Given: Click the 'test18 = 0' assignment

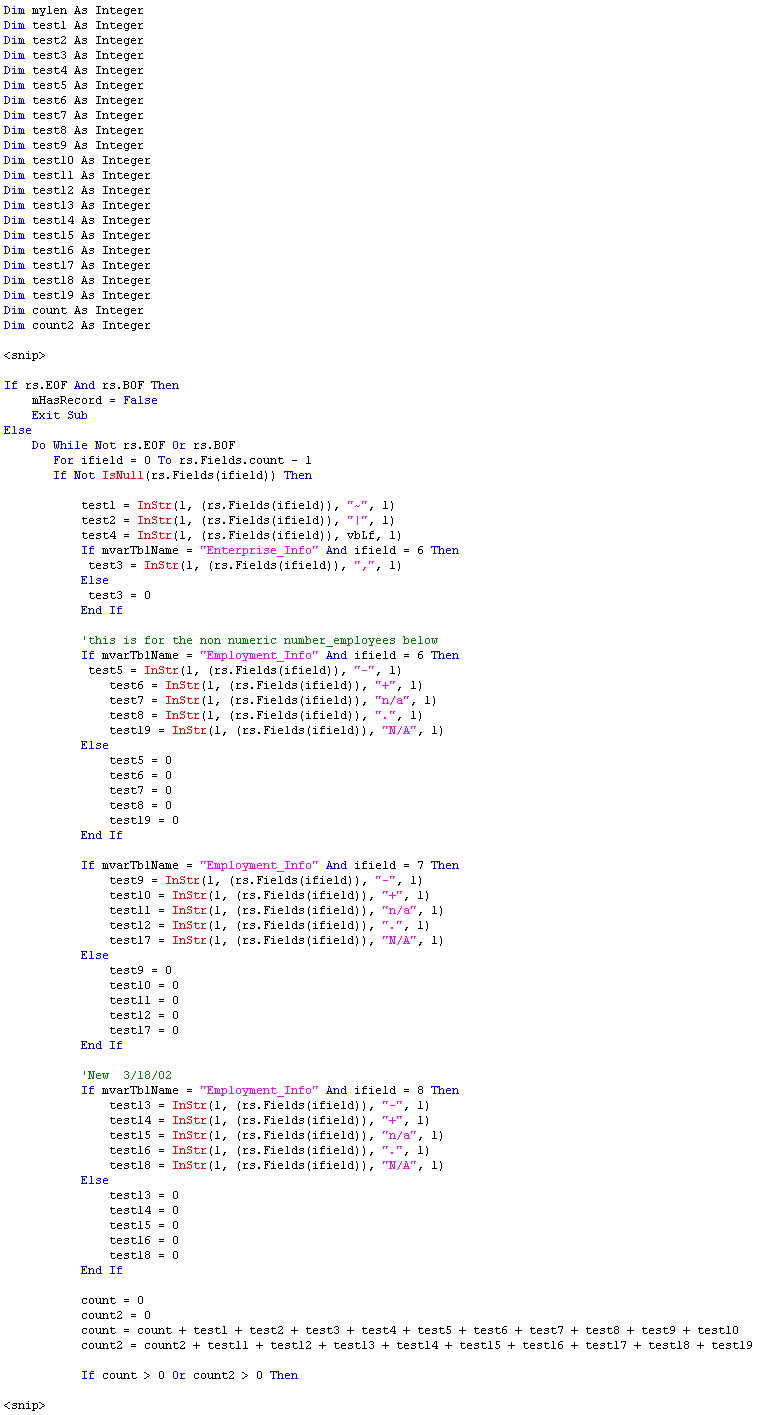Looking at the screenshot, I should pyautogui.click(x=144, y=1255).
